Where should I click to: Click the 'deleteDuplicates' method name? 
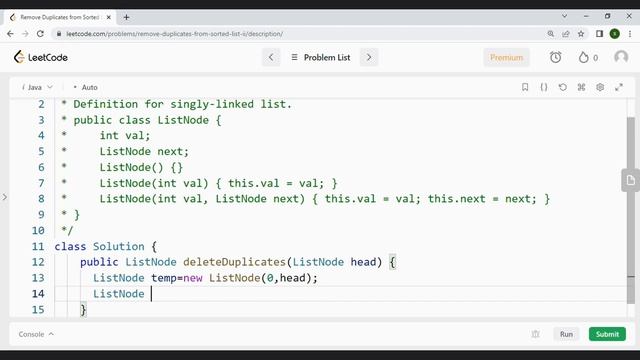234,262
